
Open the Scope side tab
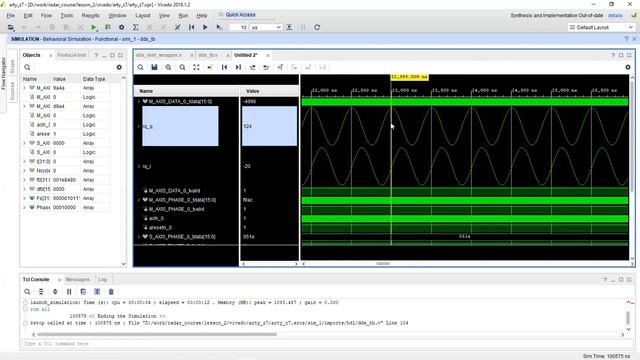[x=12, y=67]
